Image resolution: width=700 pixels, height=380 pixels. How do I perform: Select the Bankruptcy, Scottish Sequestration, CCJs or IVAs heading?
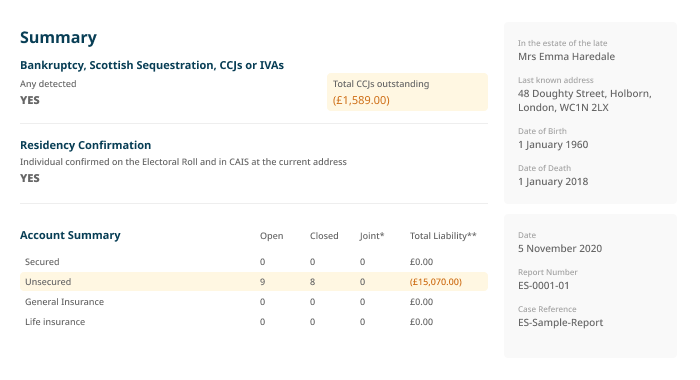(x=152, y=65)
